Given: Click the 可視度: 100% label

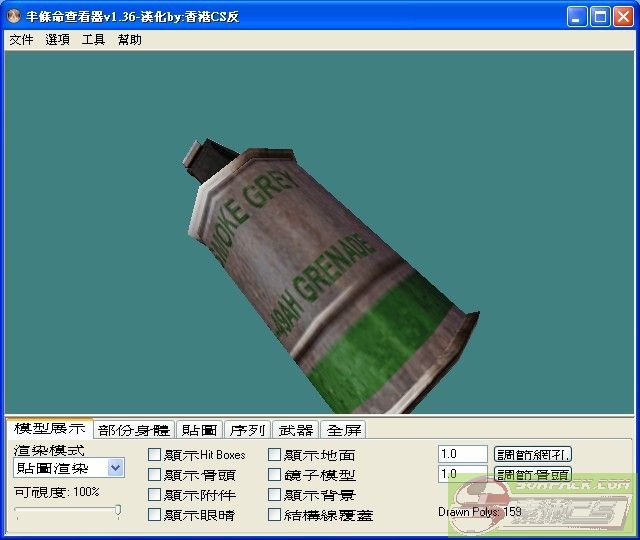Looking at the screenshot, I should pos(57,492).
